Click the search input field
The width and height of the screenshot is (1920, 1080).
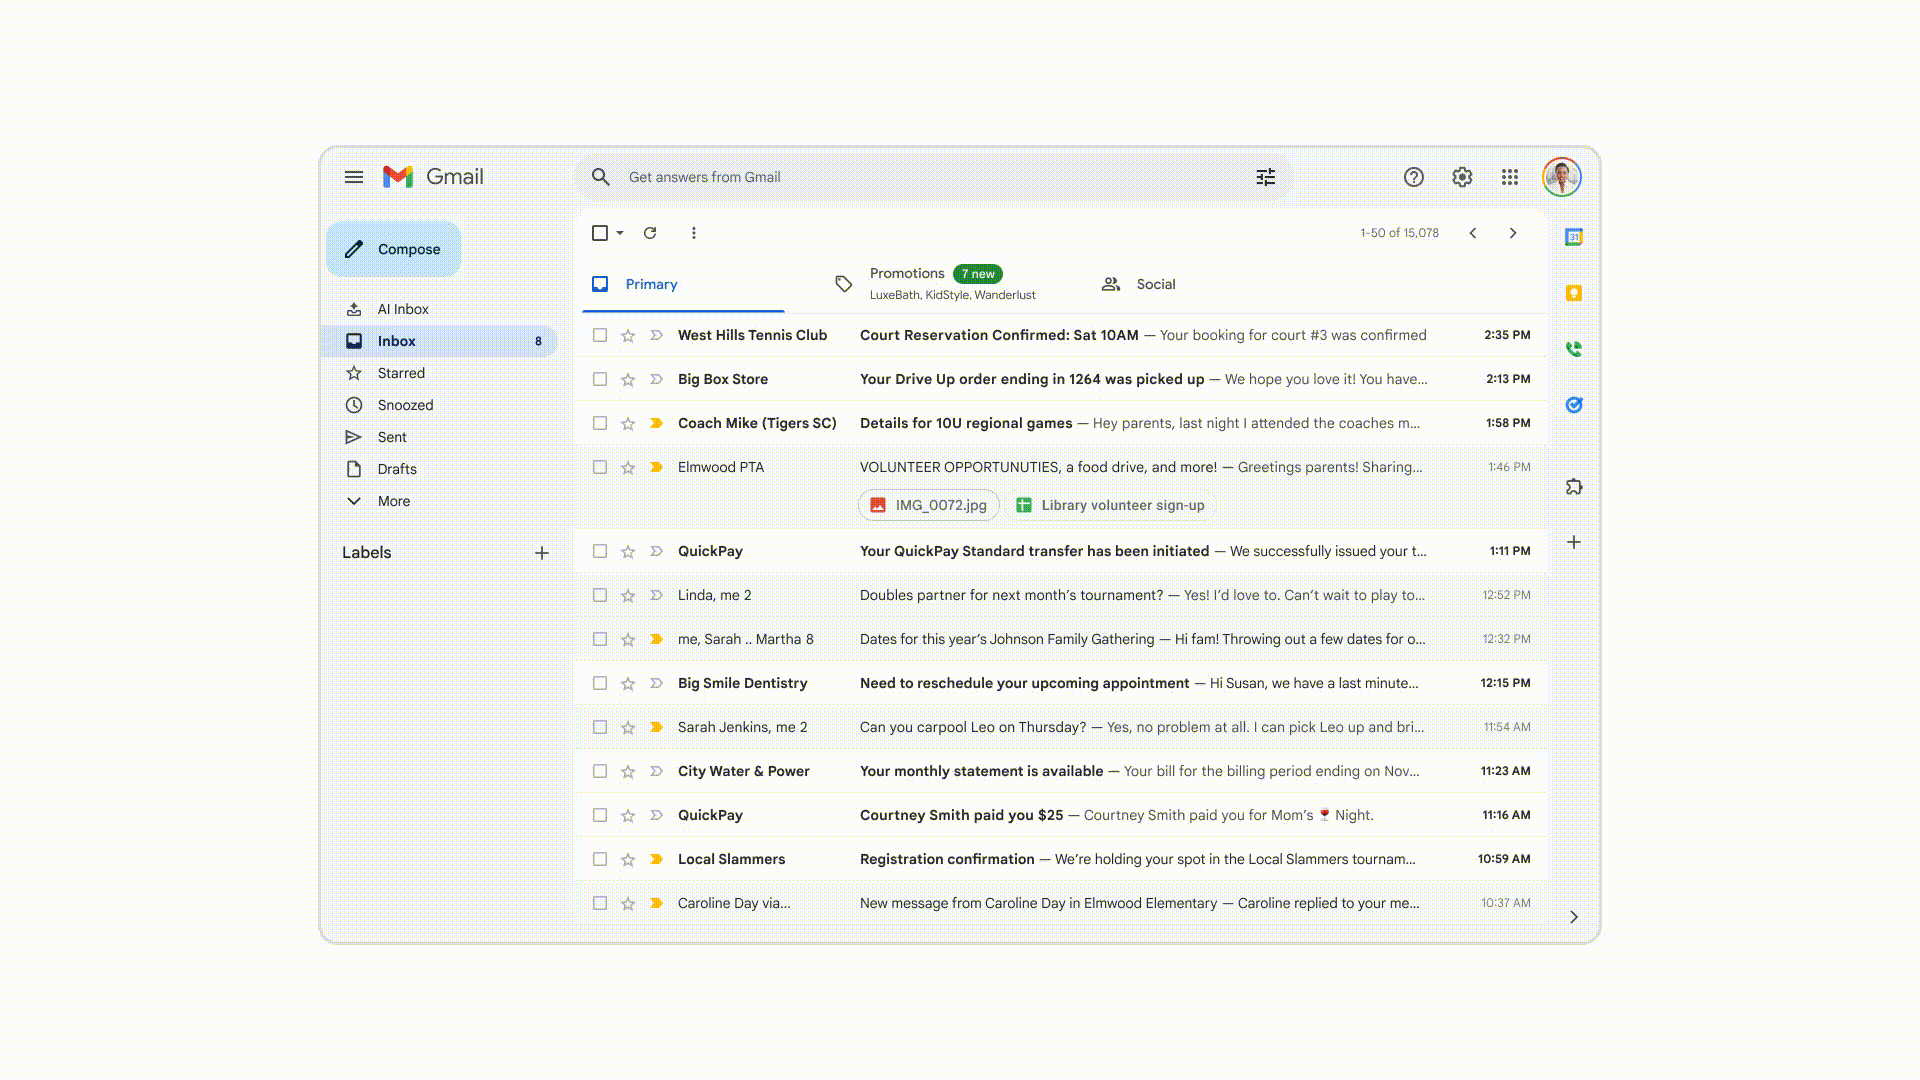tap(900, 177)
